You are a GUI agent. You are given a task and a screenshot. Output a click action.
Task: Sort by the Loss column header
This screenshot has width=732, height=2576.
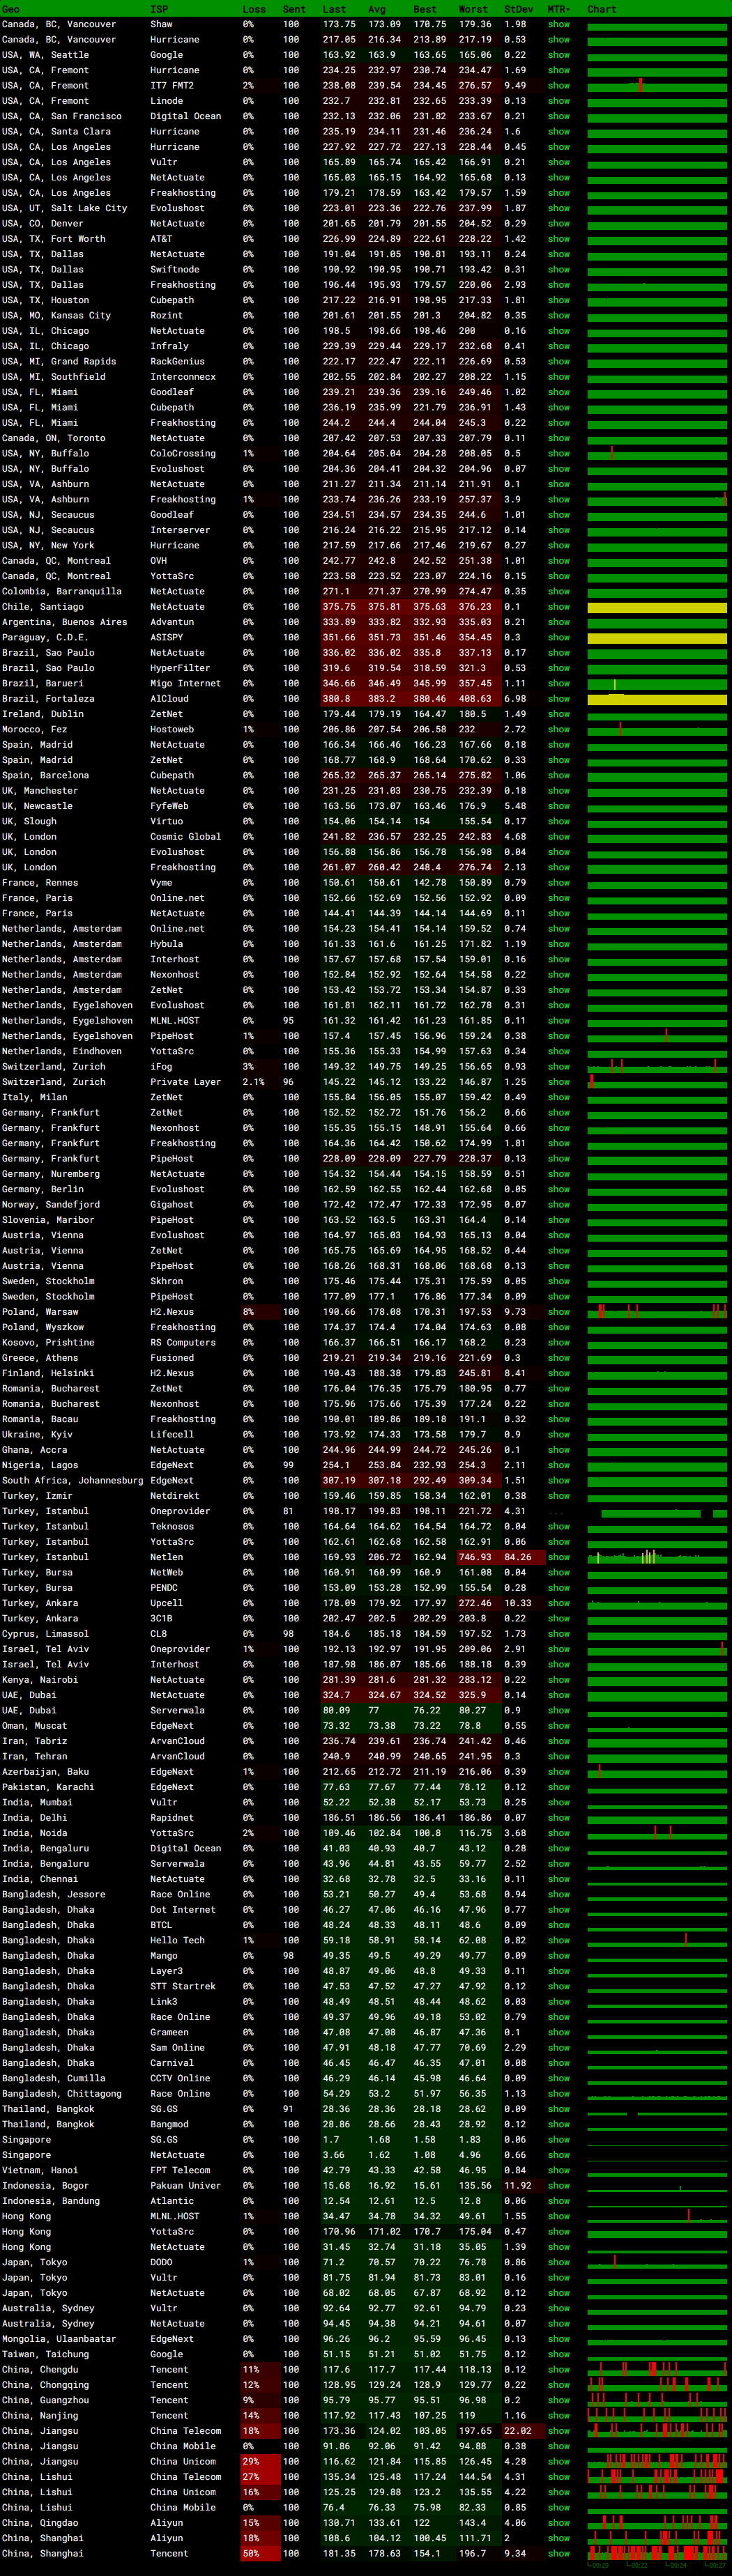pyautogui.click(x=254, y=9)
